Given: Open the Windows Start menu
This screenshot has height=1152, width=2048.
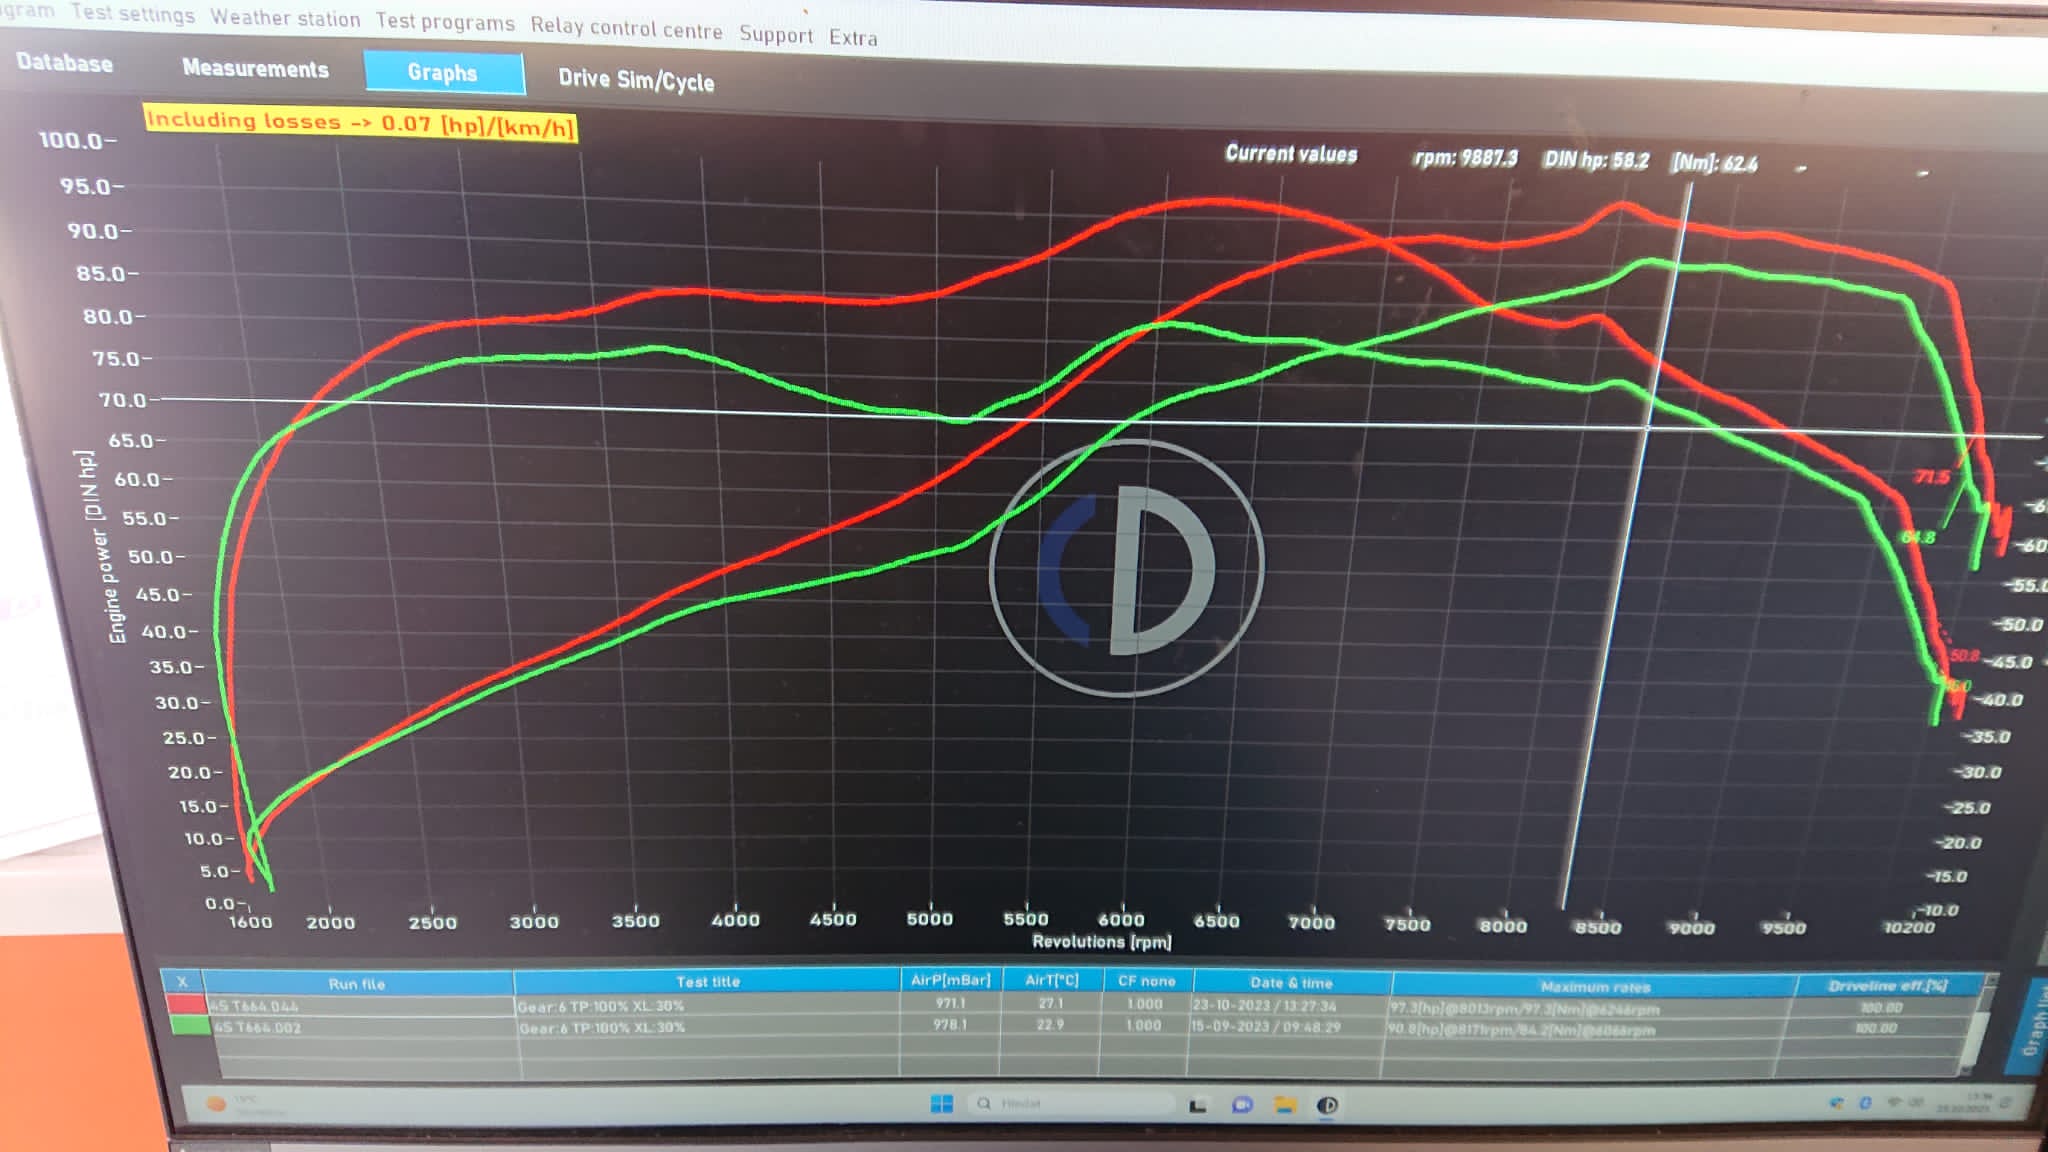Looking at the screenshot, I should click(x=941, y=1103).
